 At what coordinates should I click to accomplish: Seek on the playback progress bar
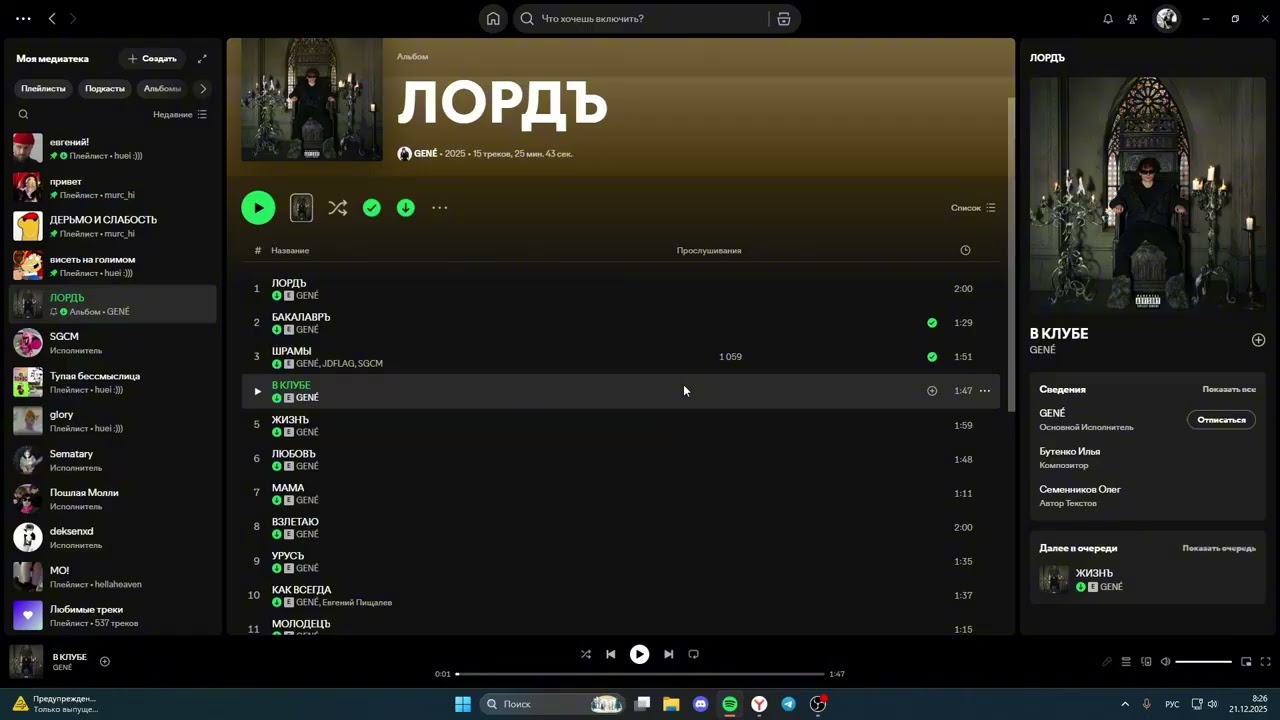click(640, 674)
